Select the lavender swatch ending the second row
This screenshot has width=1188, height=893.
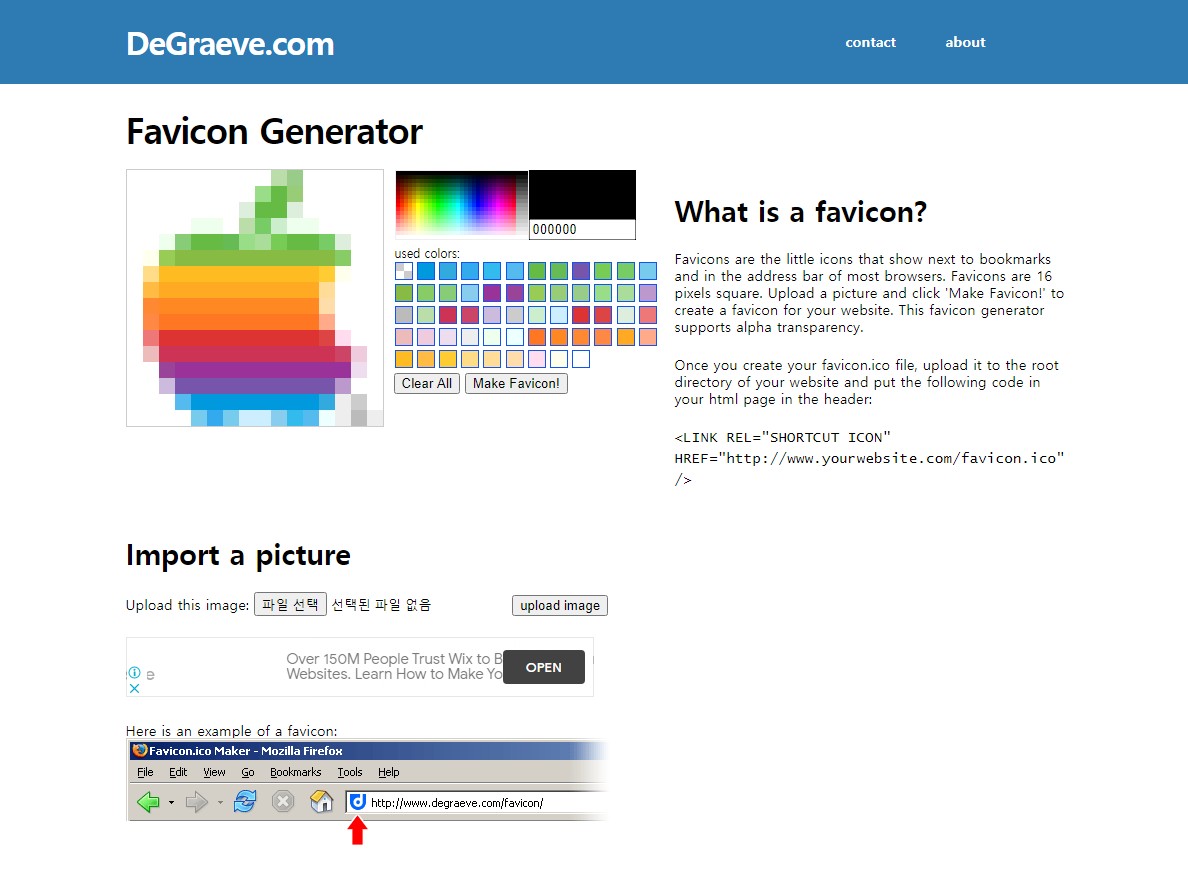pos(648,292)
